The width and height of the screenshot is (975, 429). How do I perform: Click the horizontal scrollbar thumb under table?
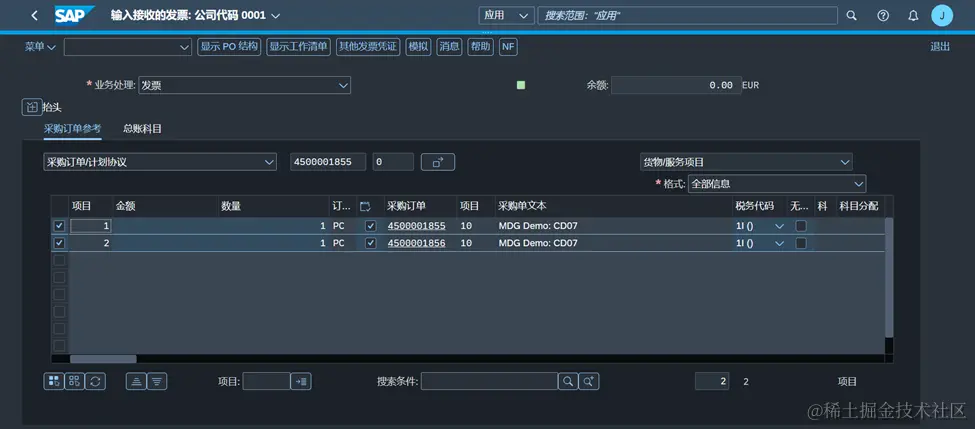pos(103,359)
